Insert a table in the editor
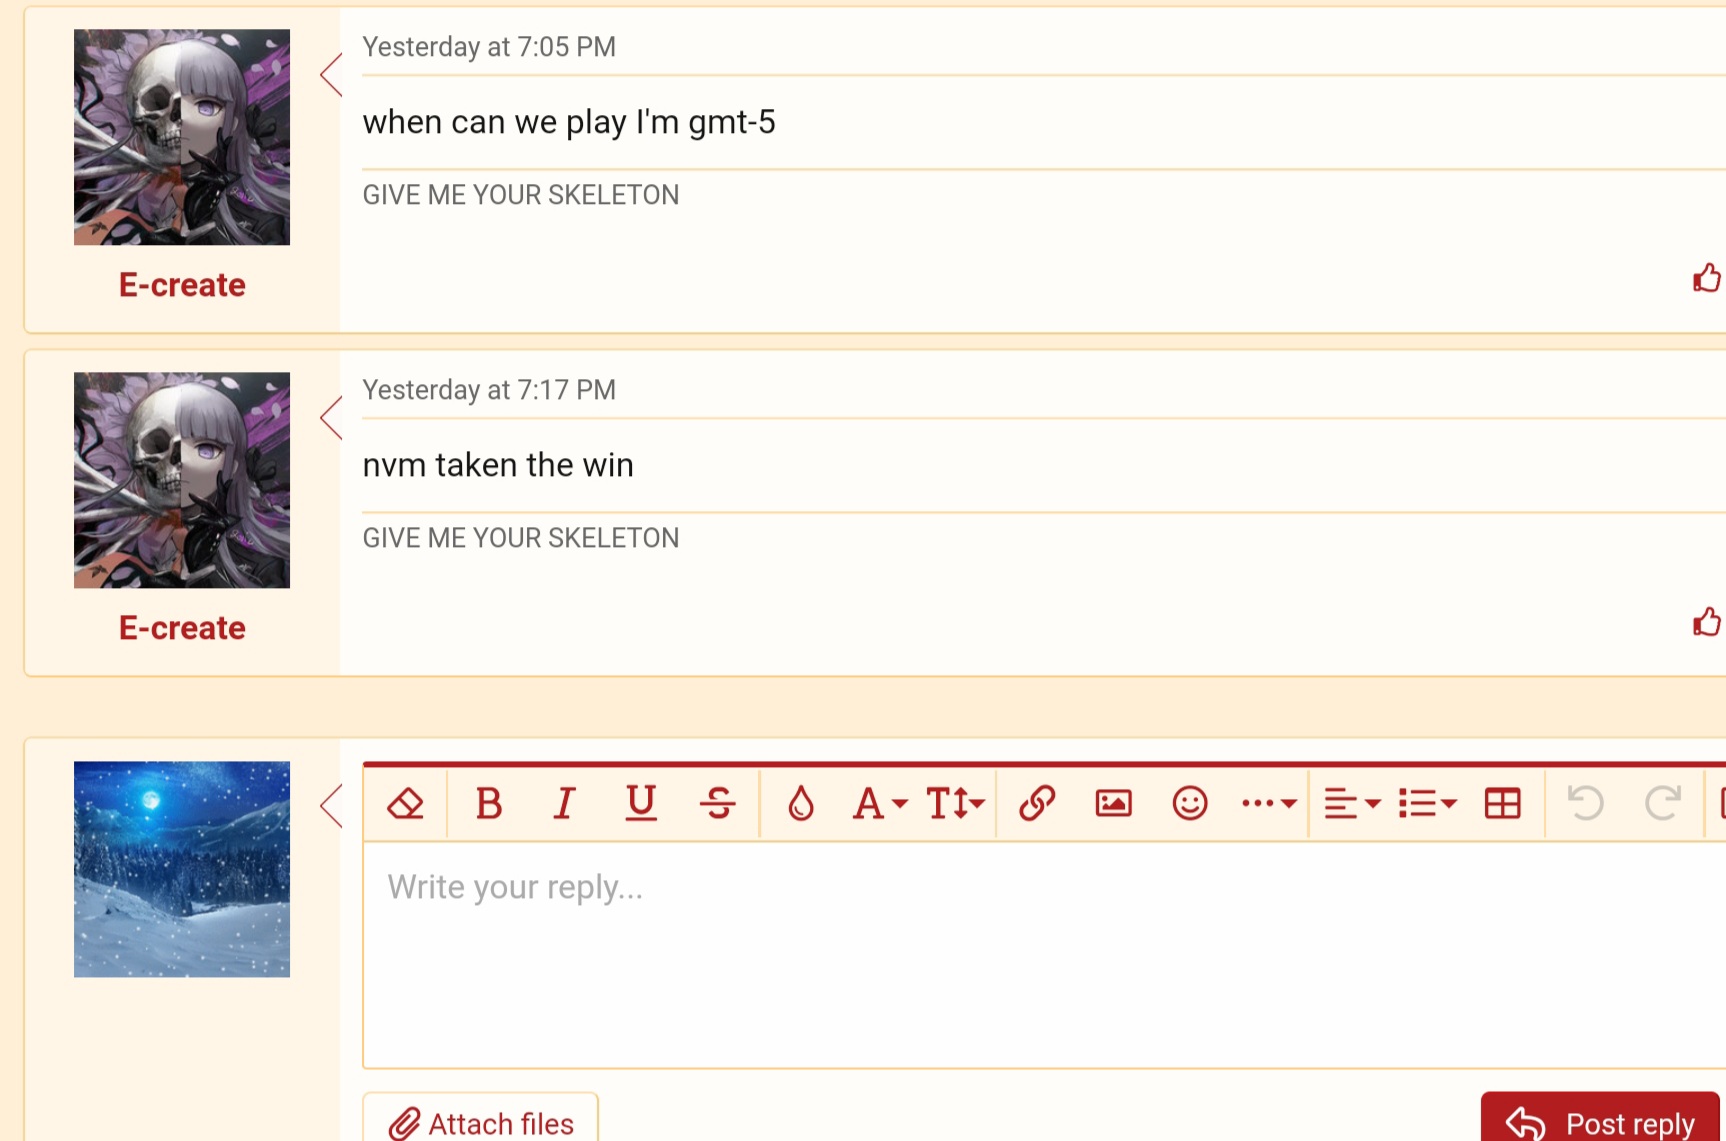Image resolution: width=1726 pixels, height=1141 pixels. point(1503,803)
